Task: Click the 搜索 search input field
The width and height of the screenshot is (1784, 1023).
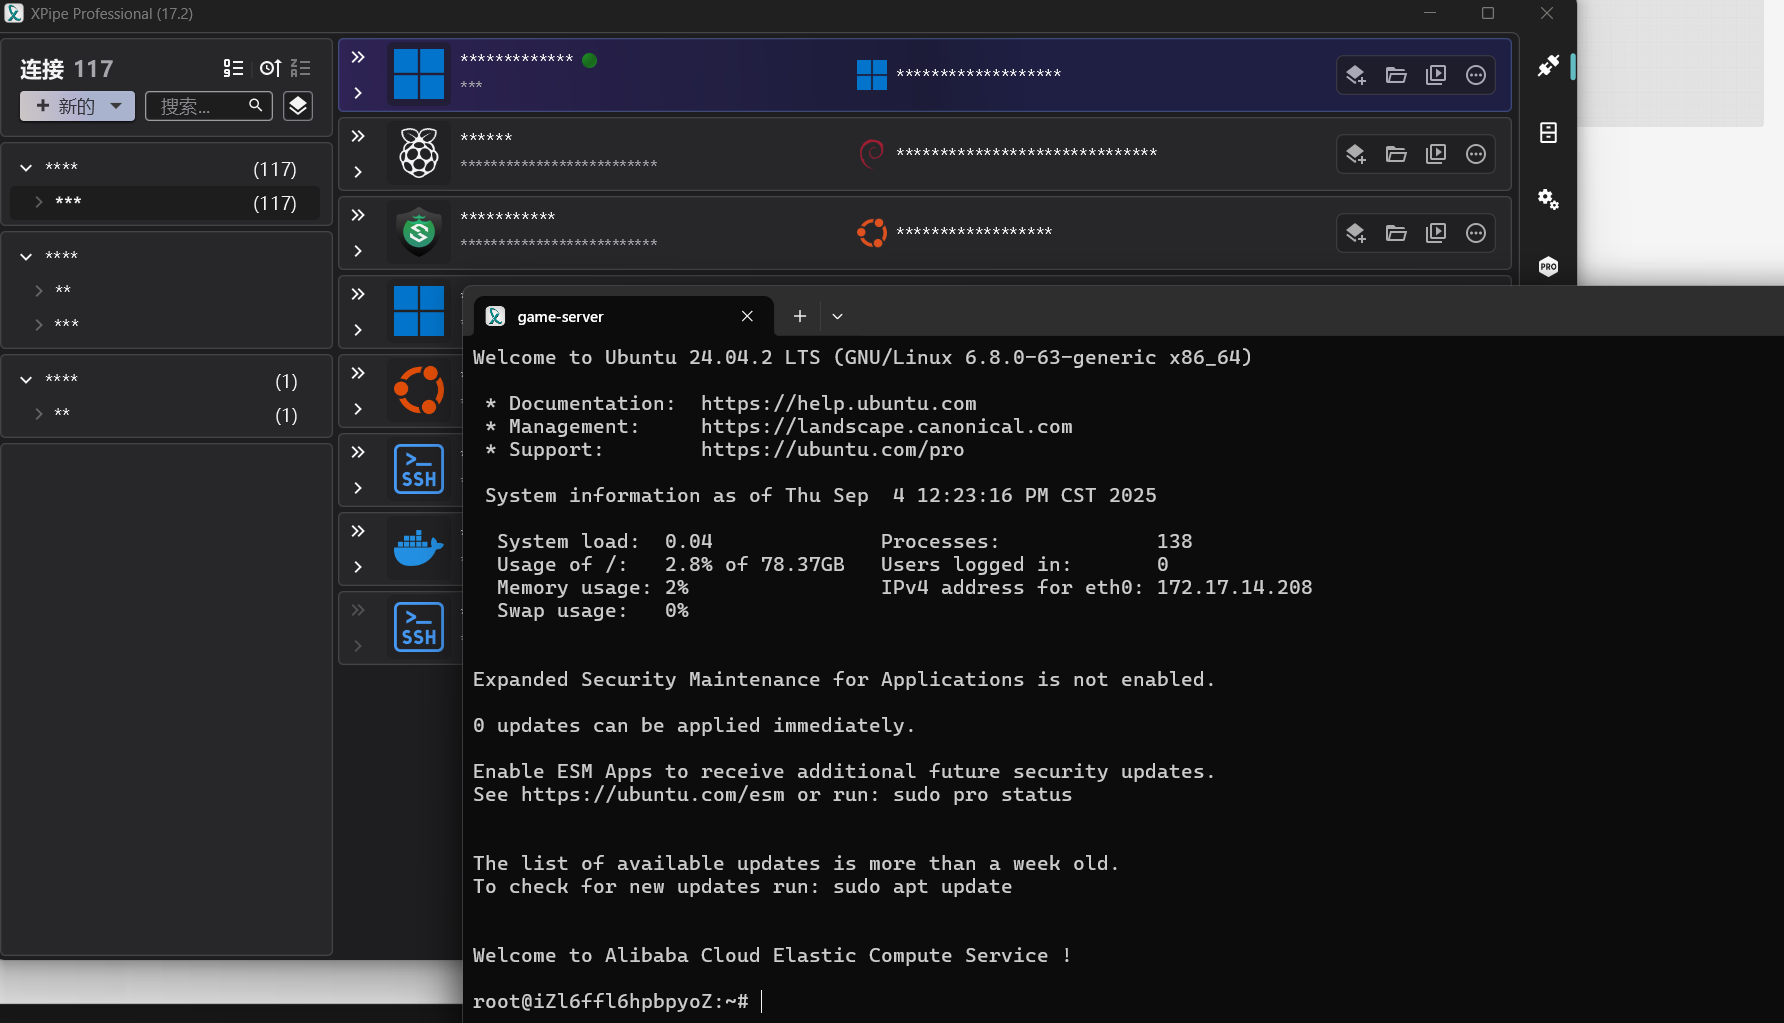Action: coord(209,106)
